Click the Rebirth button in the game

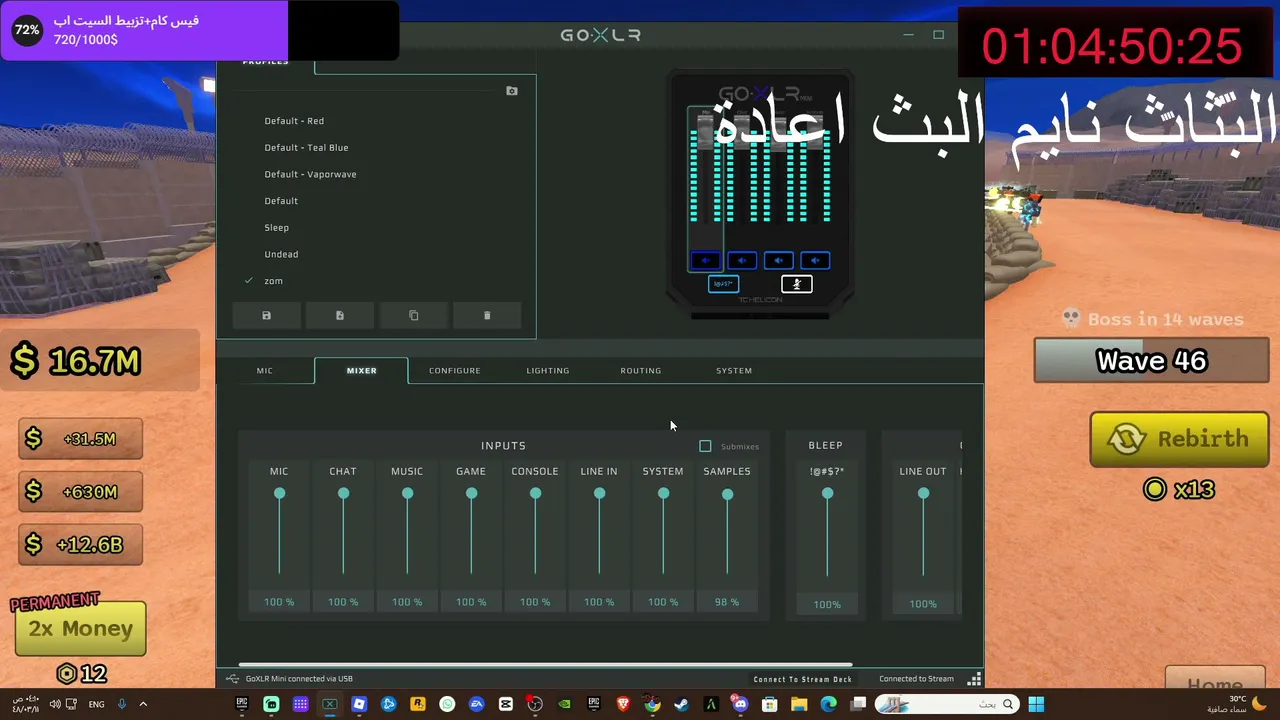click(1180, 439)
